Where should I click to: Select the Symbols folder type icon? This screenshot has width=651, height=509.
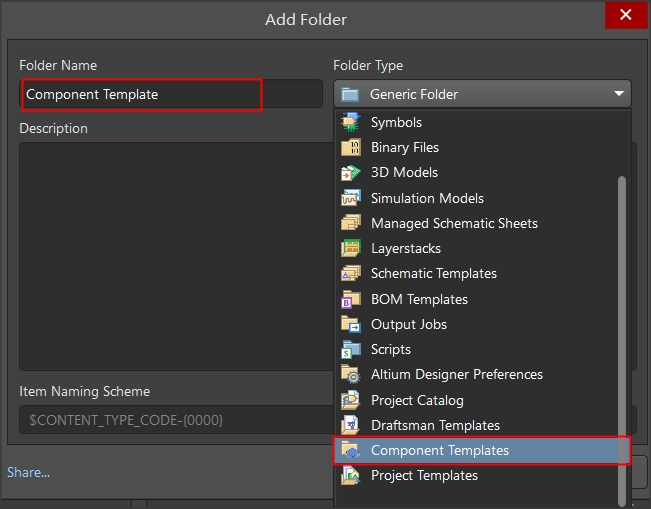[x=351, y=122]
